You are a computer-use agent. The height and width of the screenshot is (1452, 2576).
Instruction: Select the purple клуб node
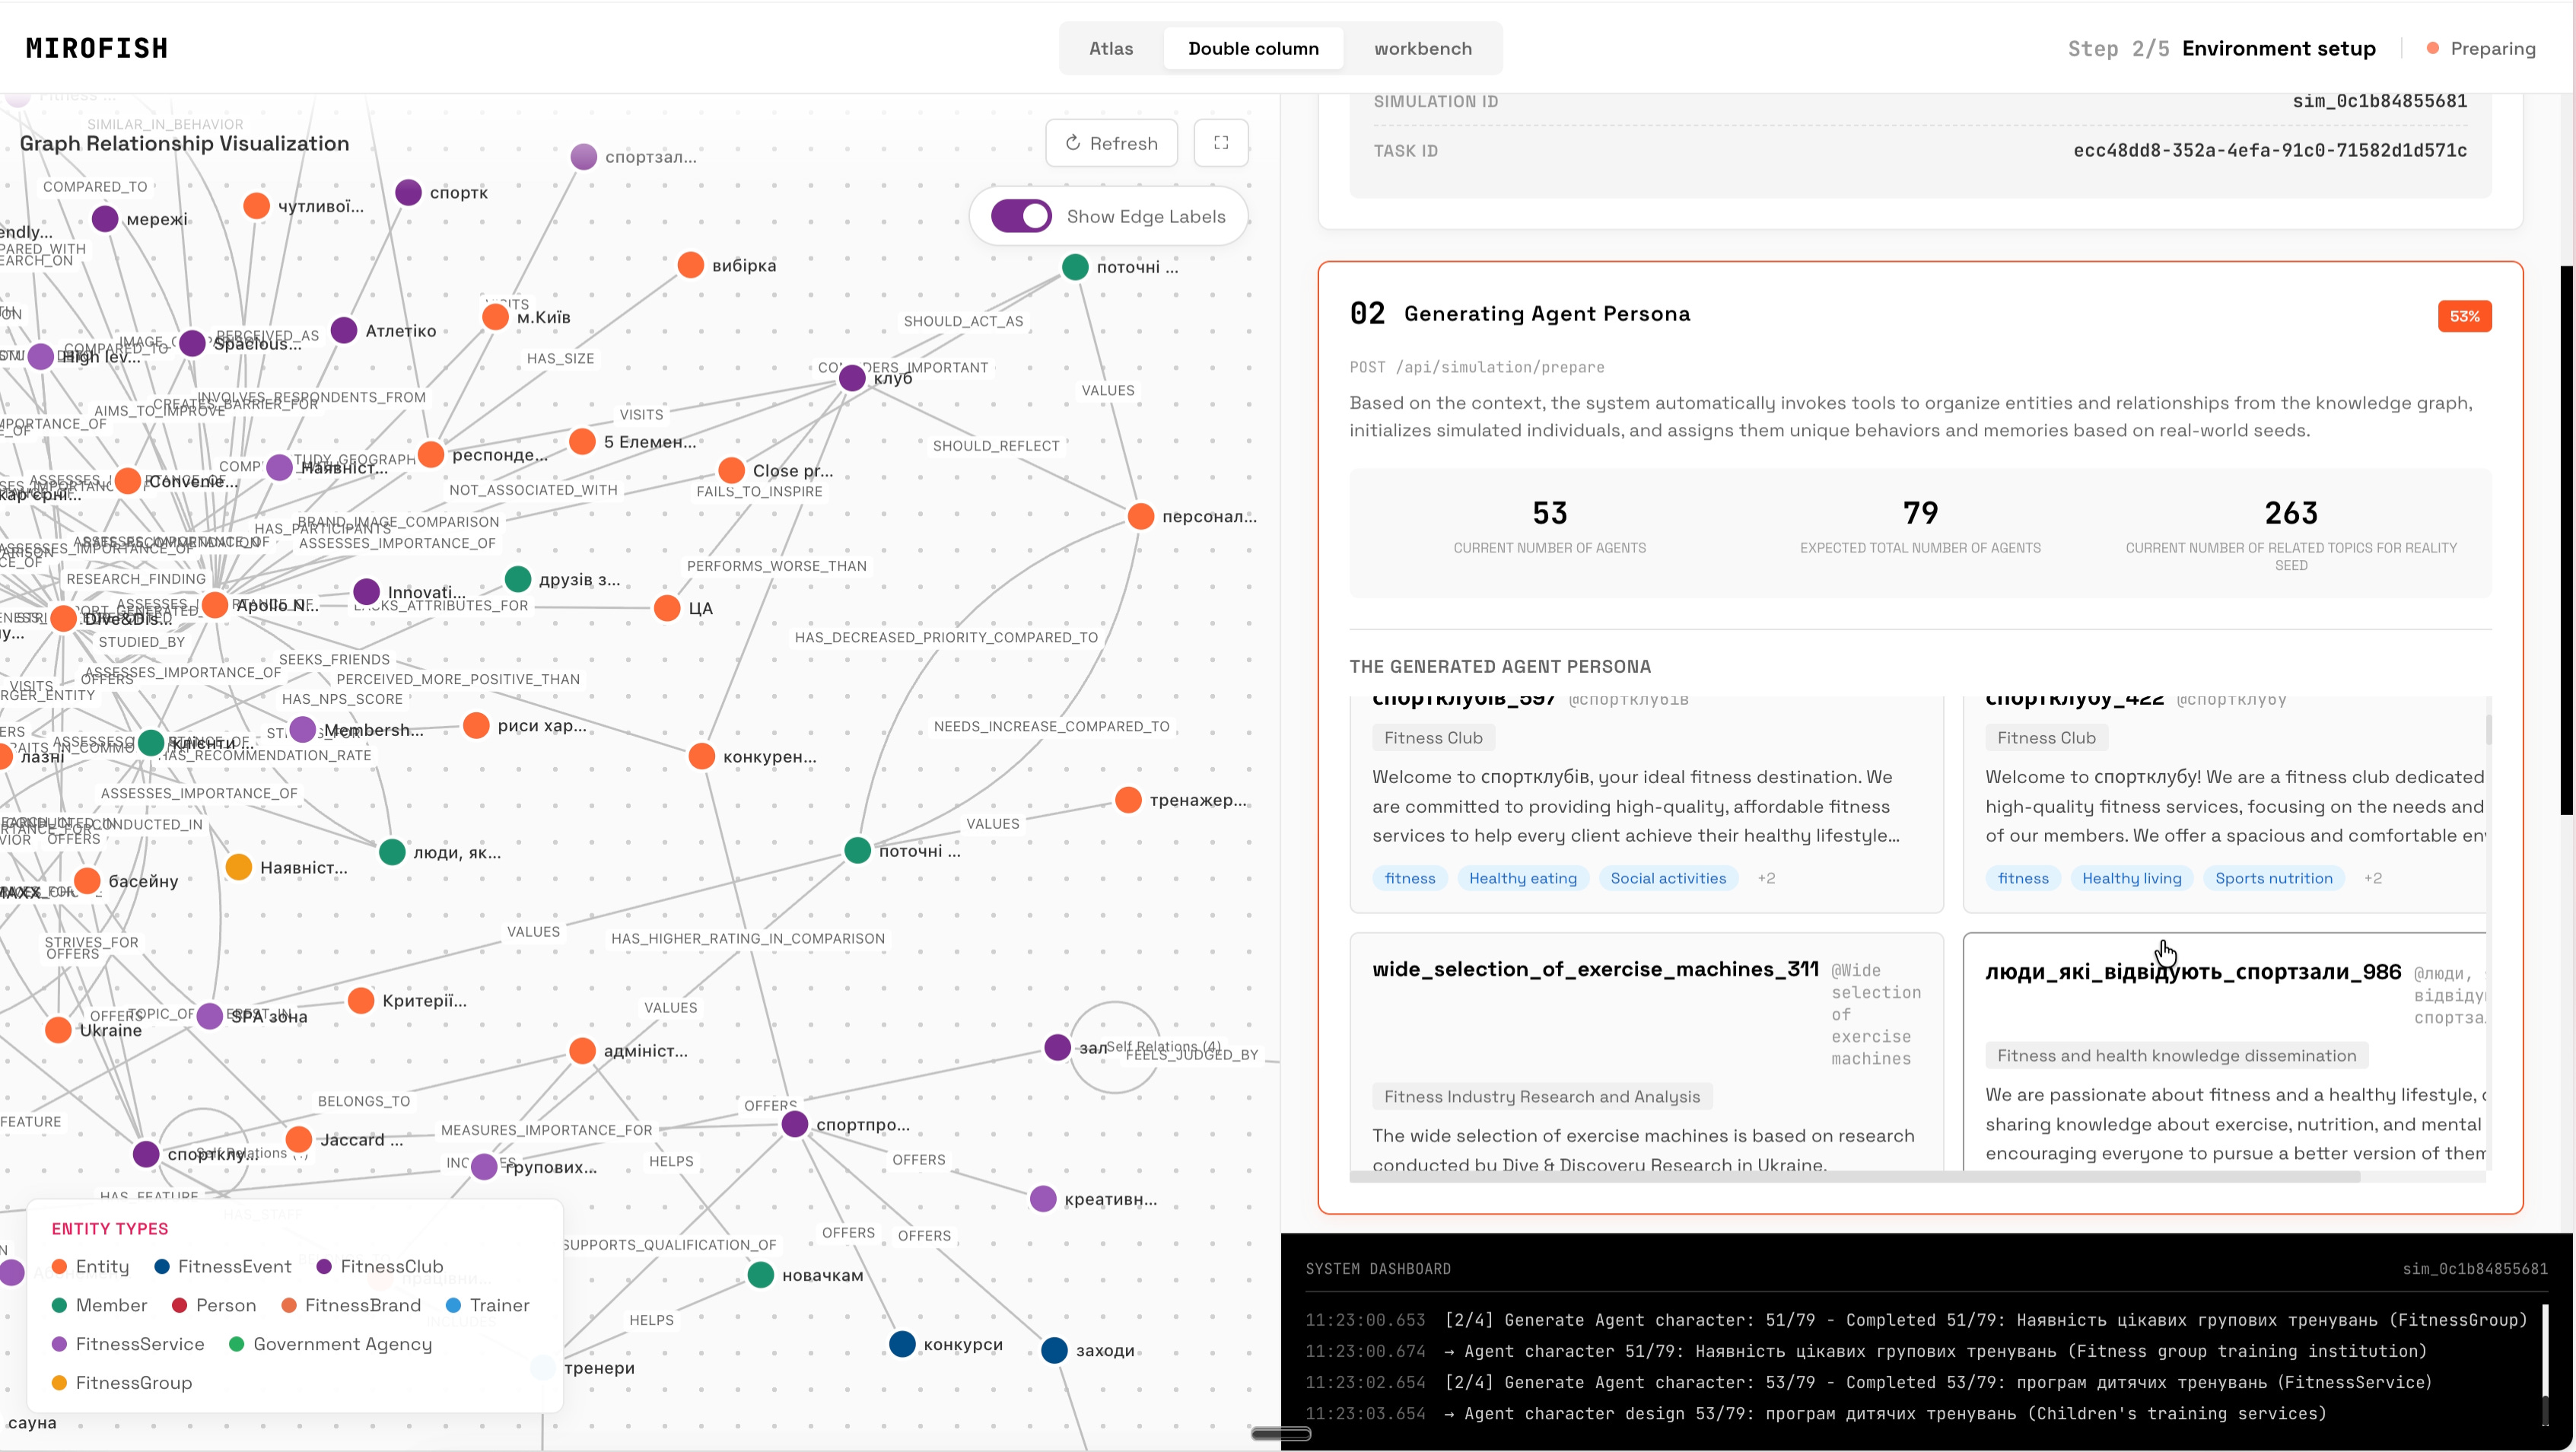(852, 378)
